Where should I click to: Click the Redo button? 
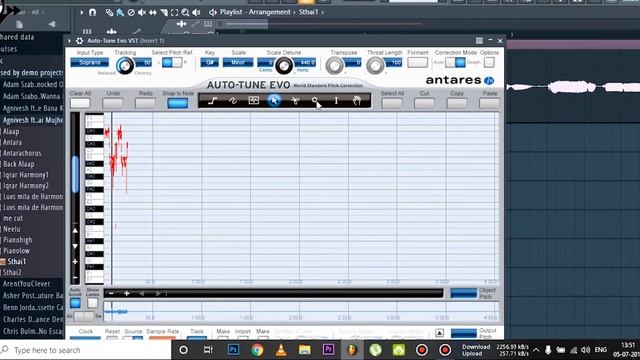[x=145, y=103]
